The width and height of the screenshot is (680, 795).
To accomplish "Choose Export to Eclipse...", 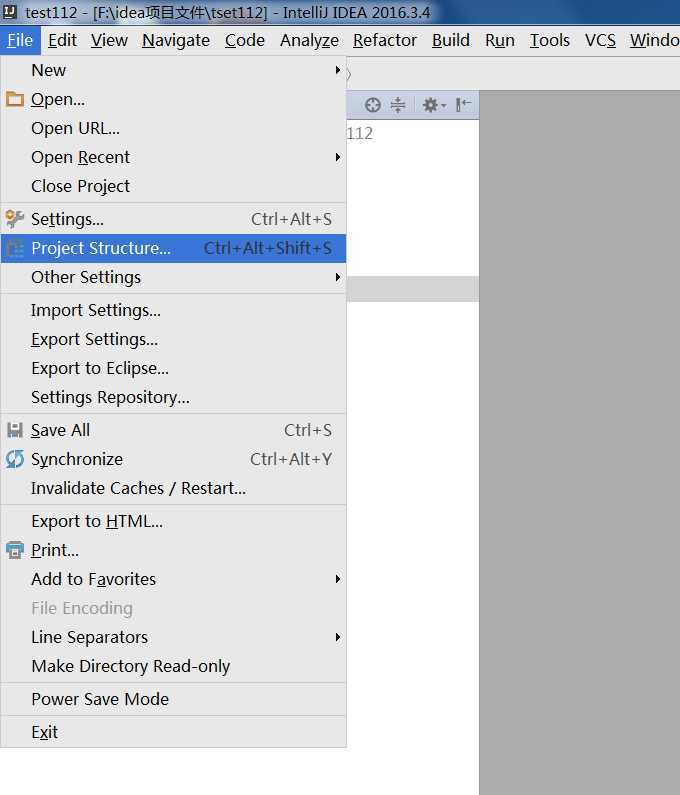I will [173, 368].
